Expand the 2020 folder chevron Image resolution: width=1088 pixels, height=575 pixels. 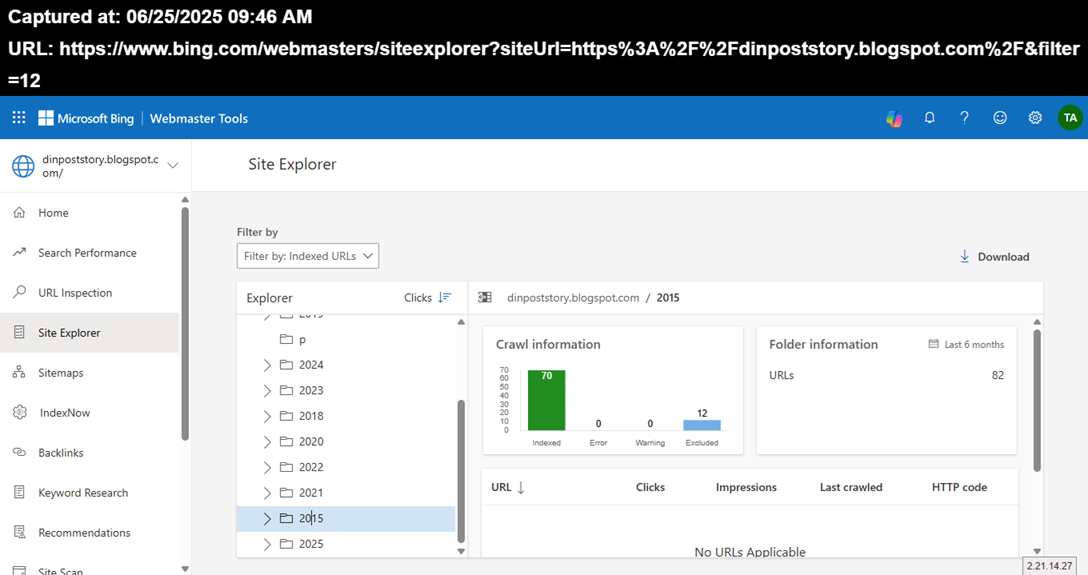[267, 442]
